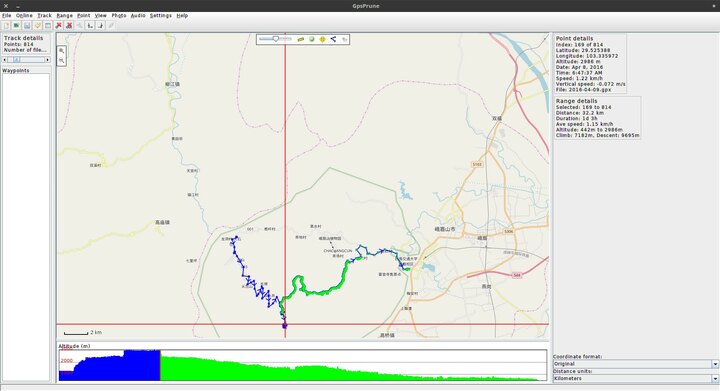
Task: Click the map transparency slider
Action: click(276, 39)
